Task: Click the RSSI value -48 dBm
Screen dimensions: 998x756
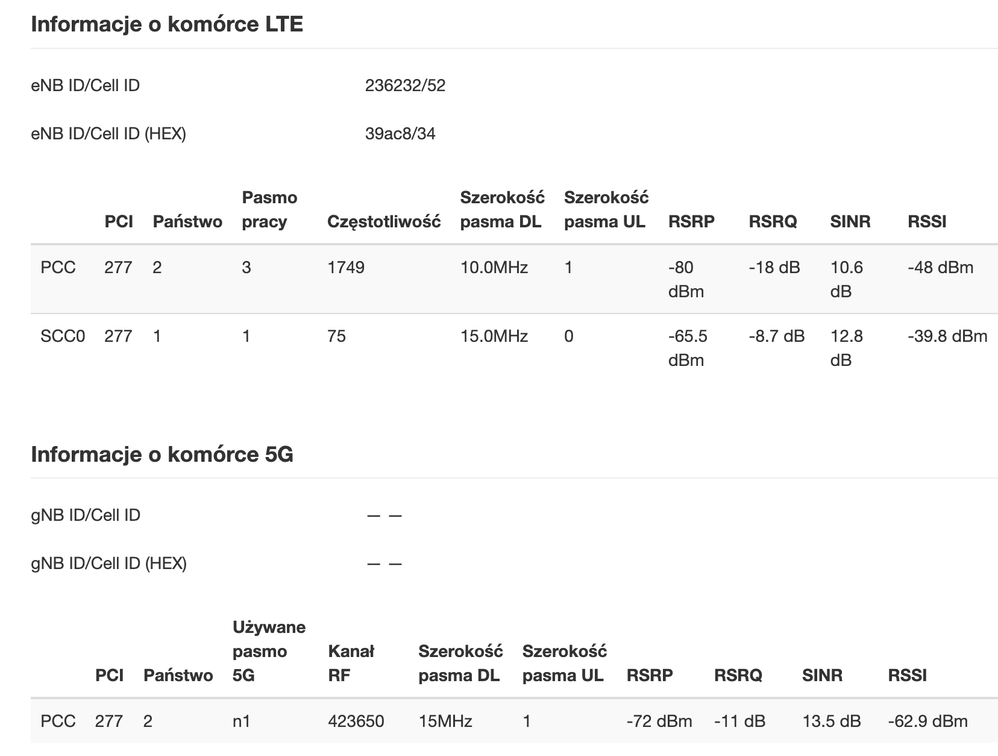Action: coord(940,268)
